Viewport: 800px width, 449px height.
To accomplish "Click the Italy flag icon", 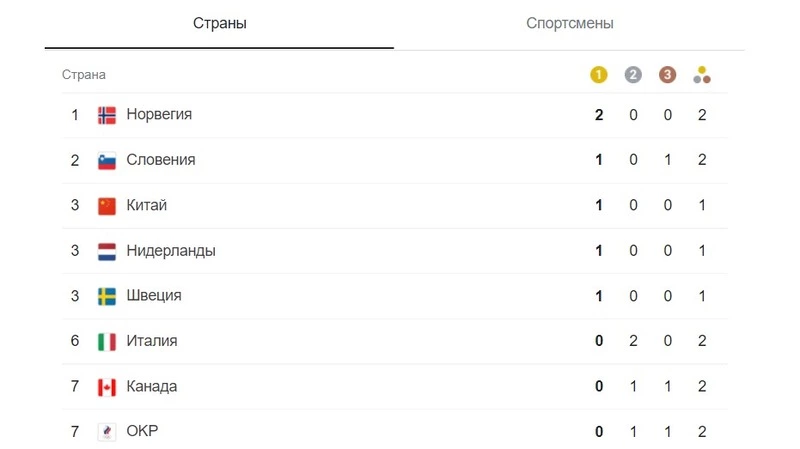I will (107, 342).
